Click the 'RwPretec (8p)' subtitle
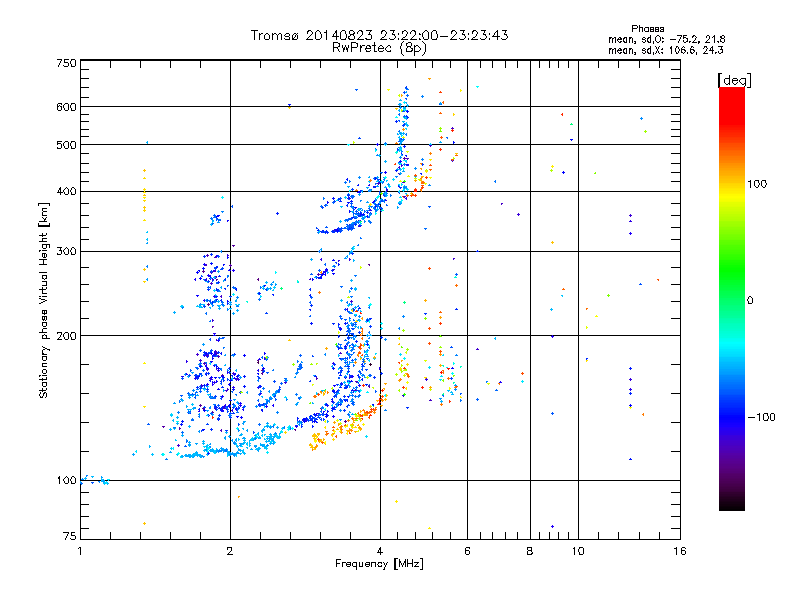The width and height of the screenshot is (800, 600). click(x=379, y=48)
